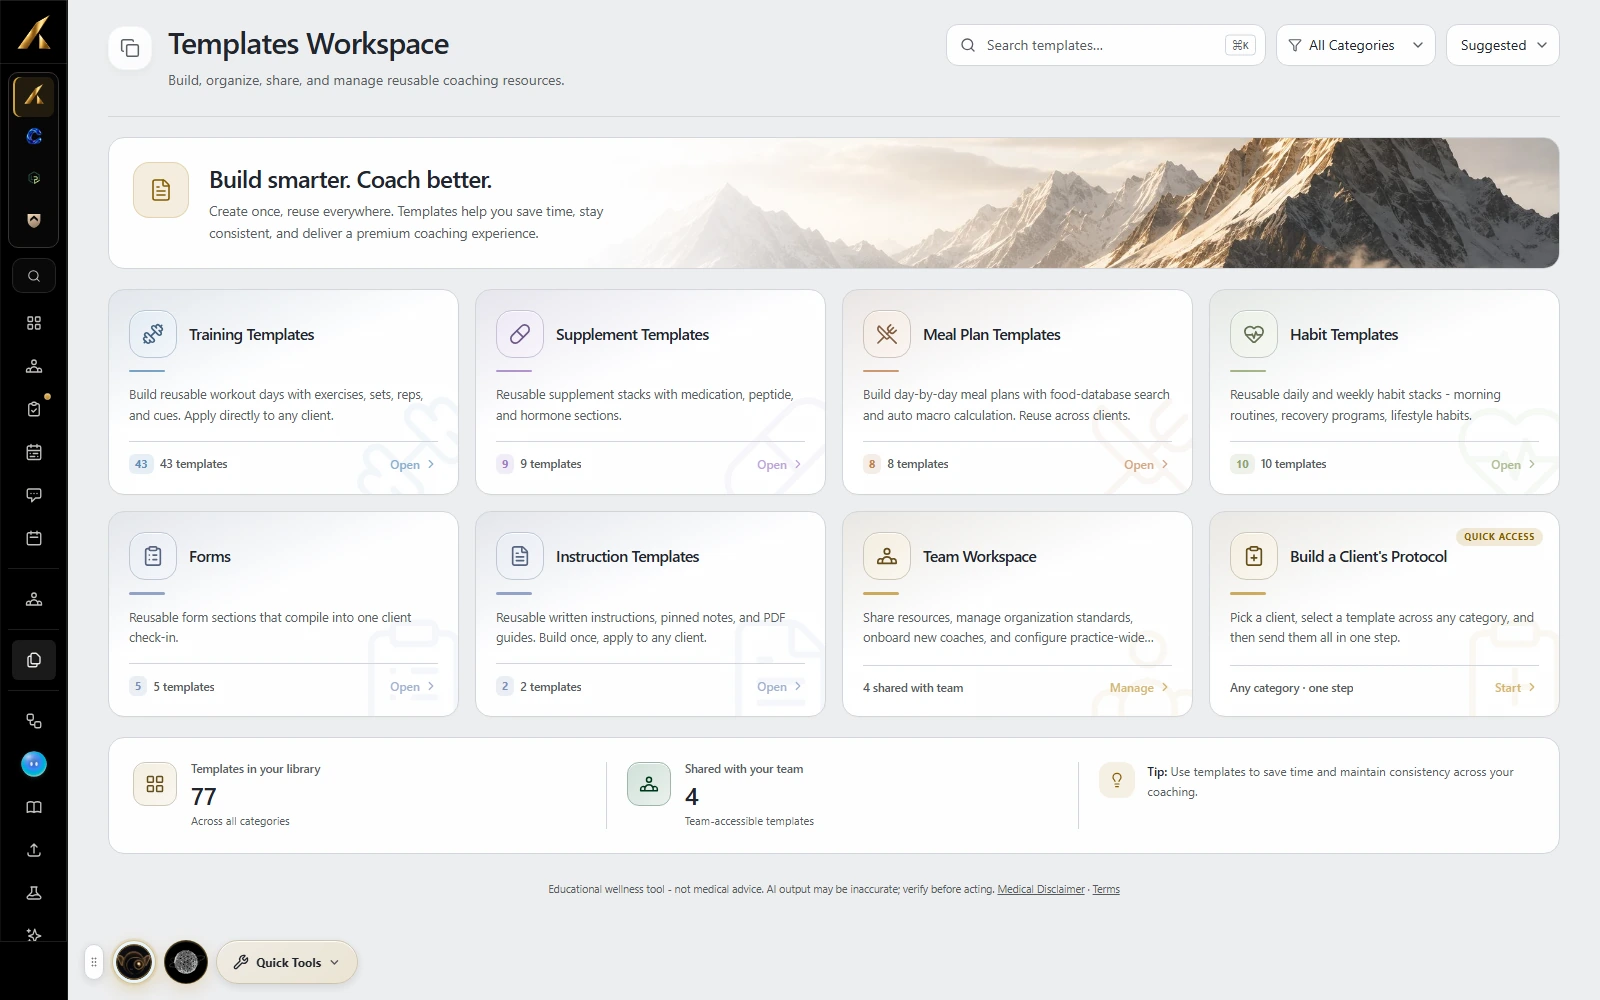Screen dimensions: 1600x1000
Task: Click the Search templates input field
Action: (x=1106, y=45)
